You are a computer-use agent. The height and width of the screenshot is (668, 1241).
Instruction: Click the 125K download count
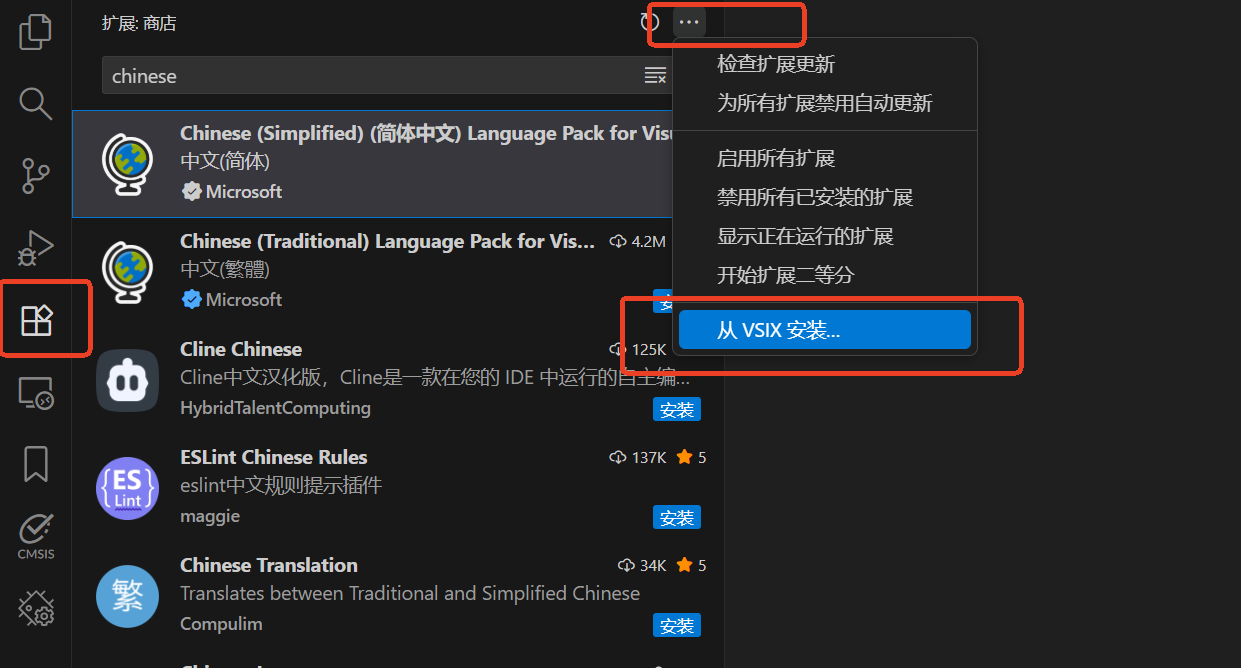click(x=637, y=349)
